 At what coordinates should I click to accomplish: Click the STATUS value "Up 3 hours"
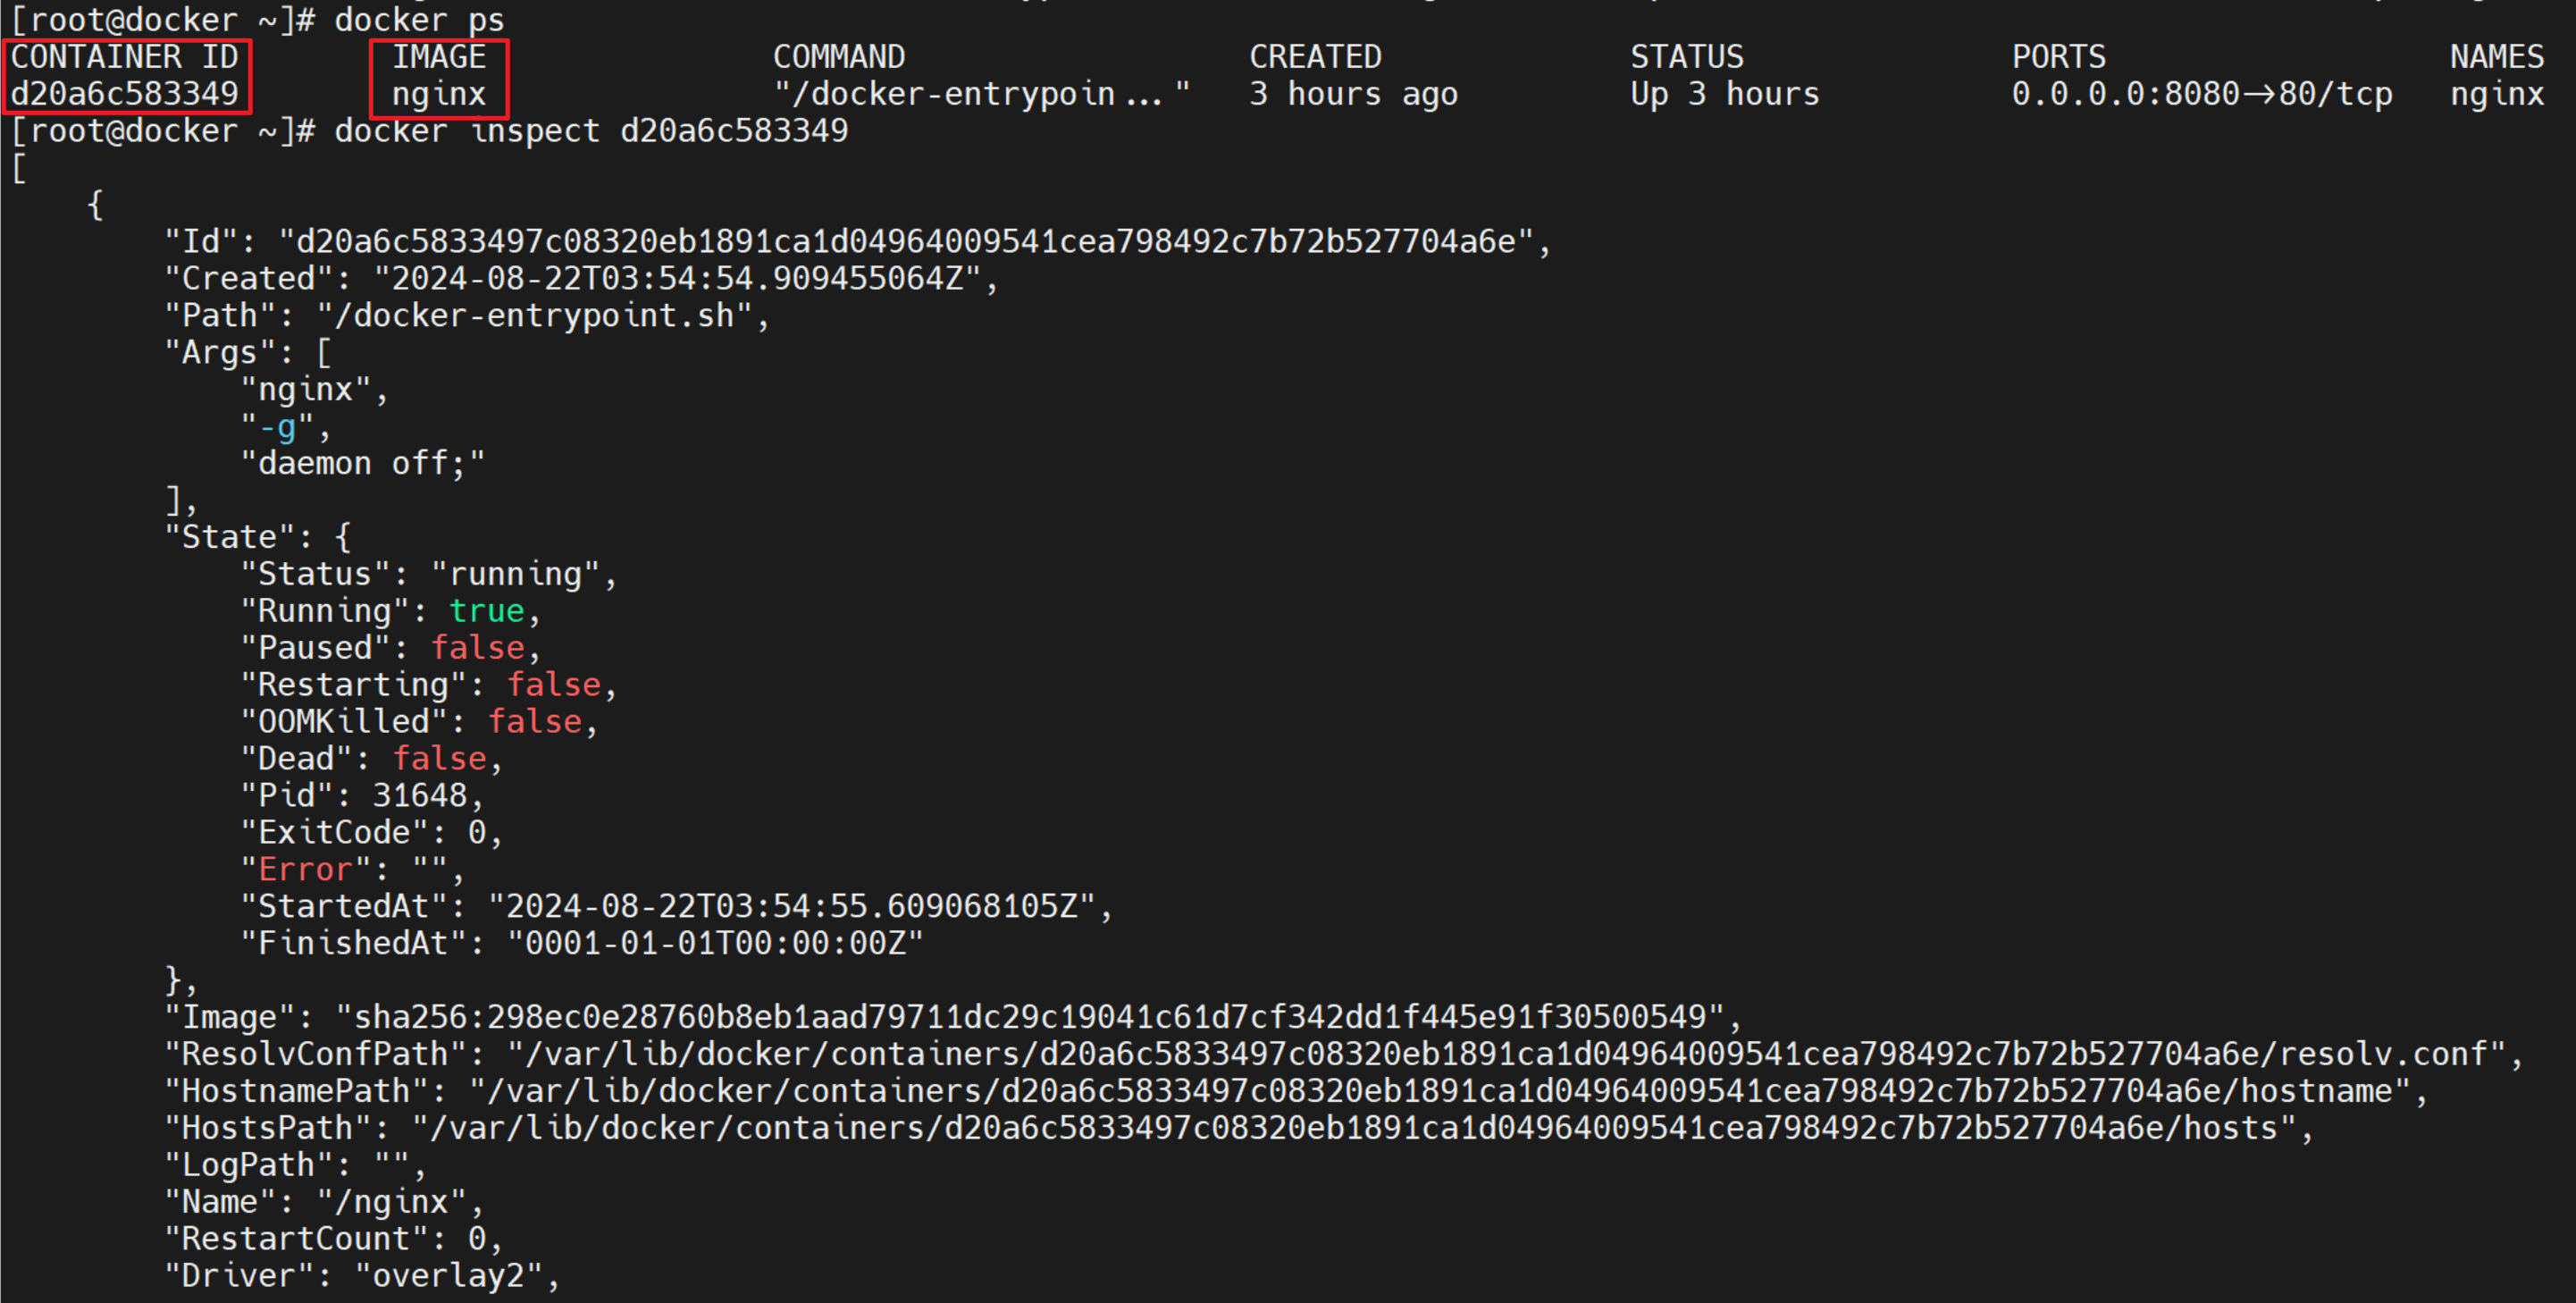1724,94
